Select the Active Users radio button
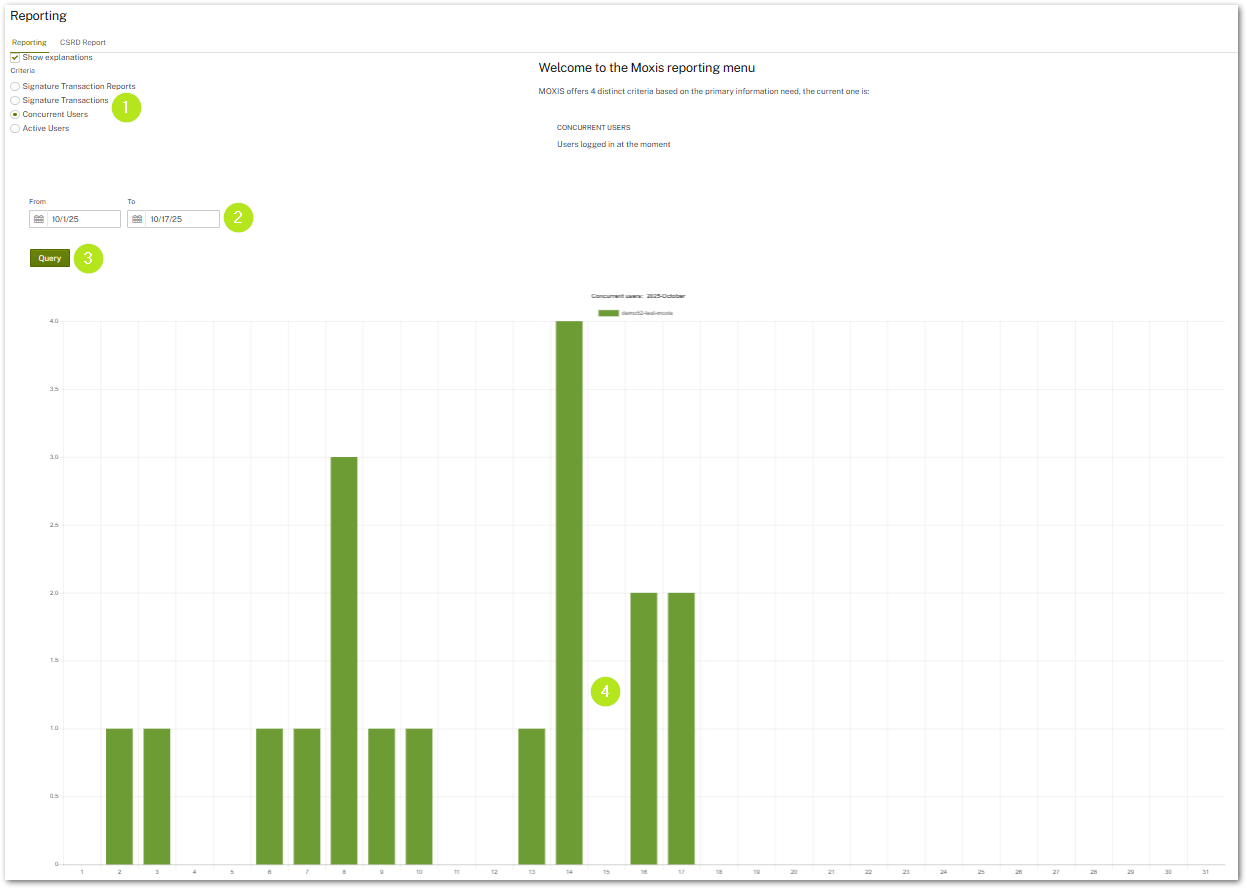The height and width of the screenshot is (889, 1247). tap(15, 129)
